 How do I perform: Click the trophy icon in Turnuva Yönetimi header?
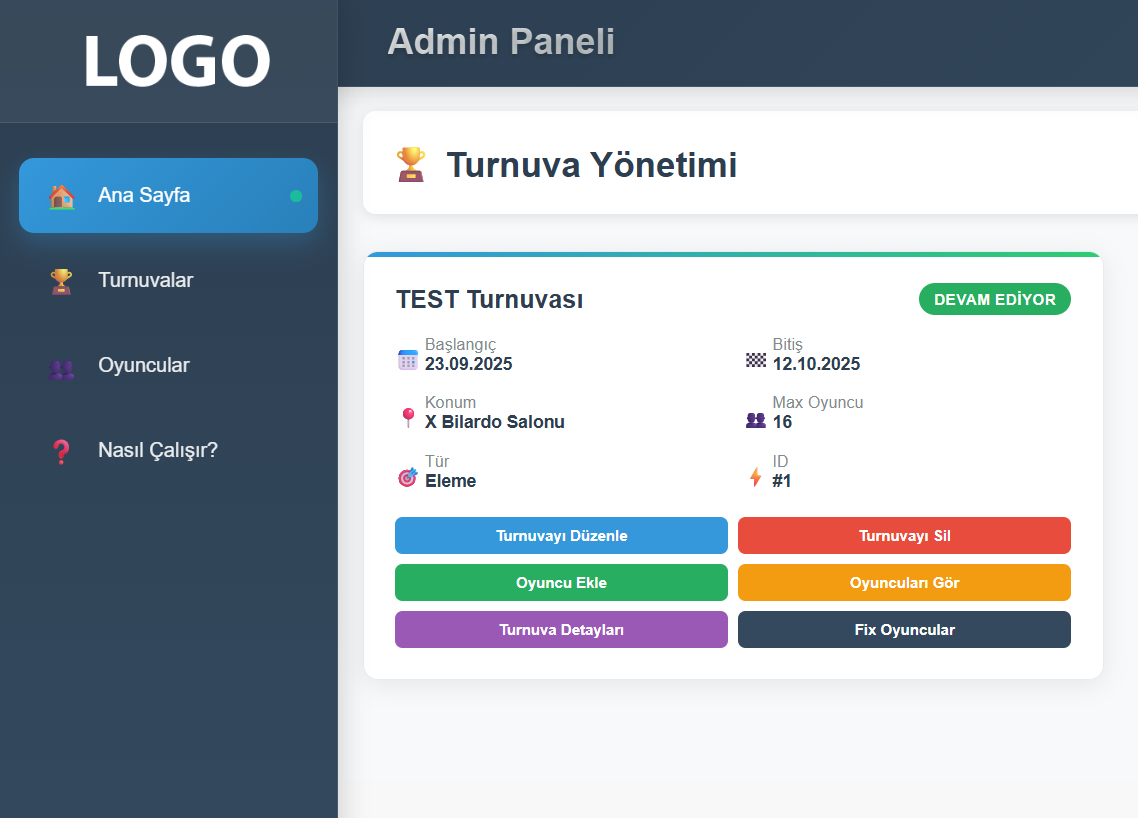(411, 164)
